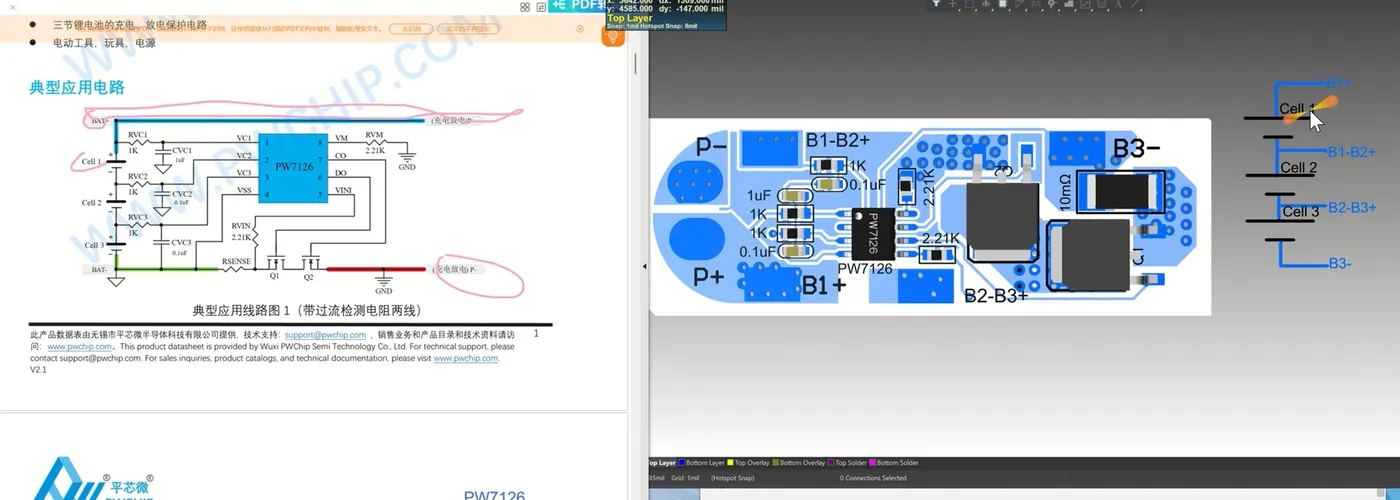Image resolution: width=1400 pixels, height=500 pixels.
Task: Click the orange lightbulb tip icon
Action: tap(613, 36)
